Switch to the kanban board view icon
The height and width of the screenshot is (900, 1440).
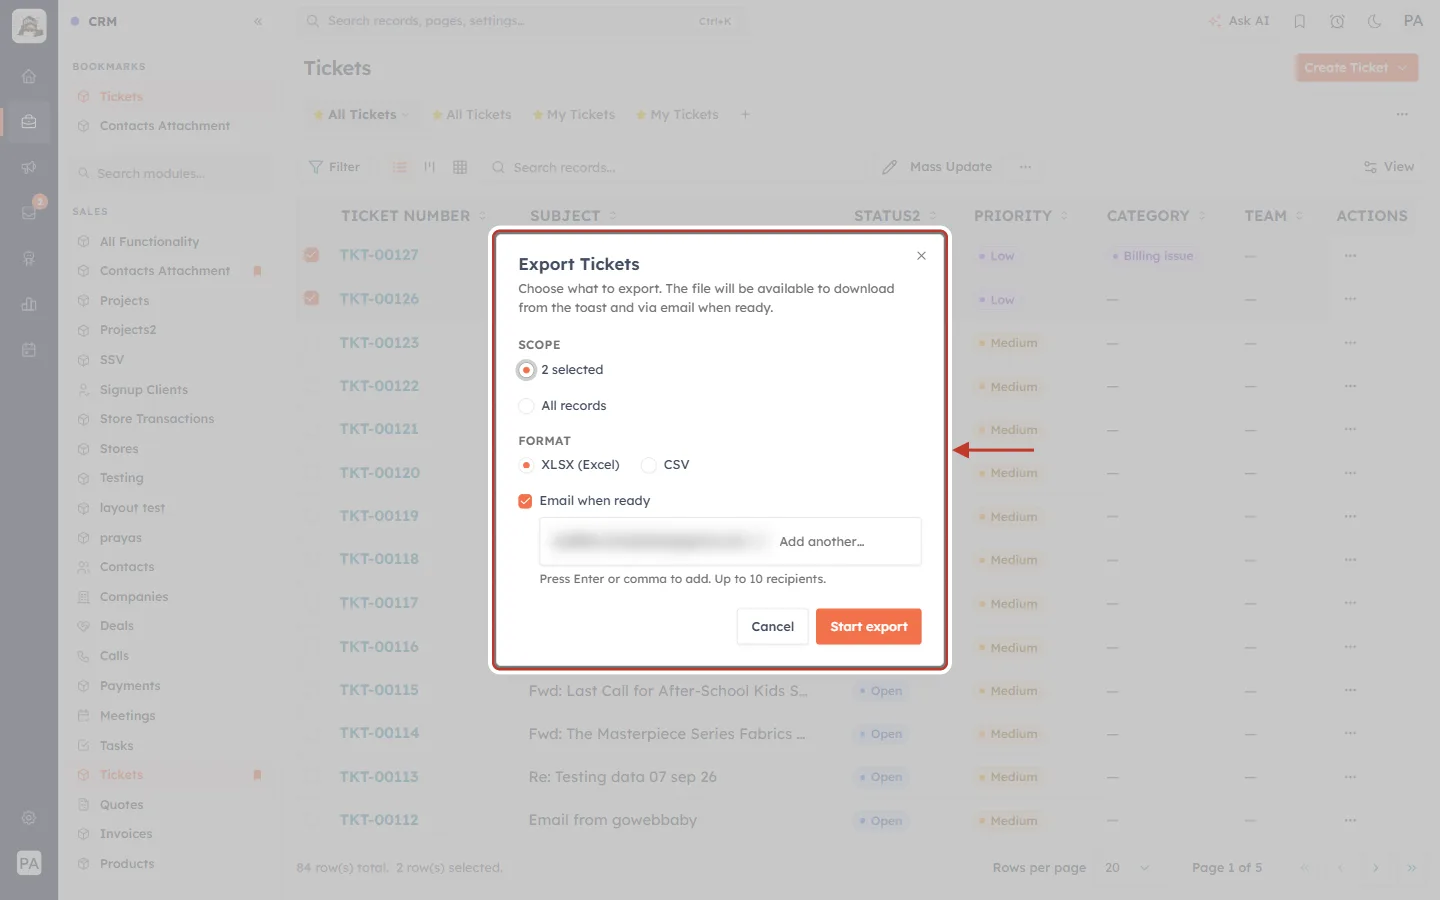point(430,167)
